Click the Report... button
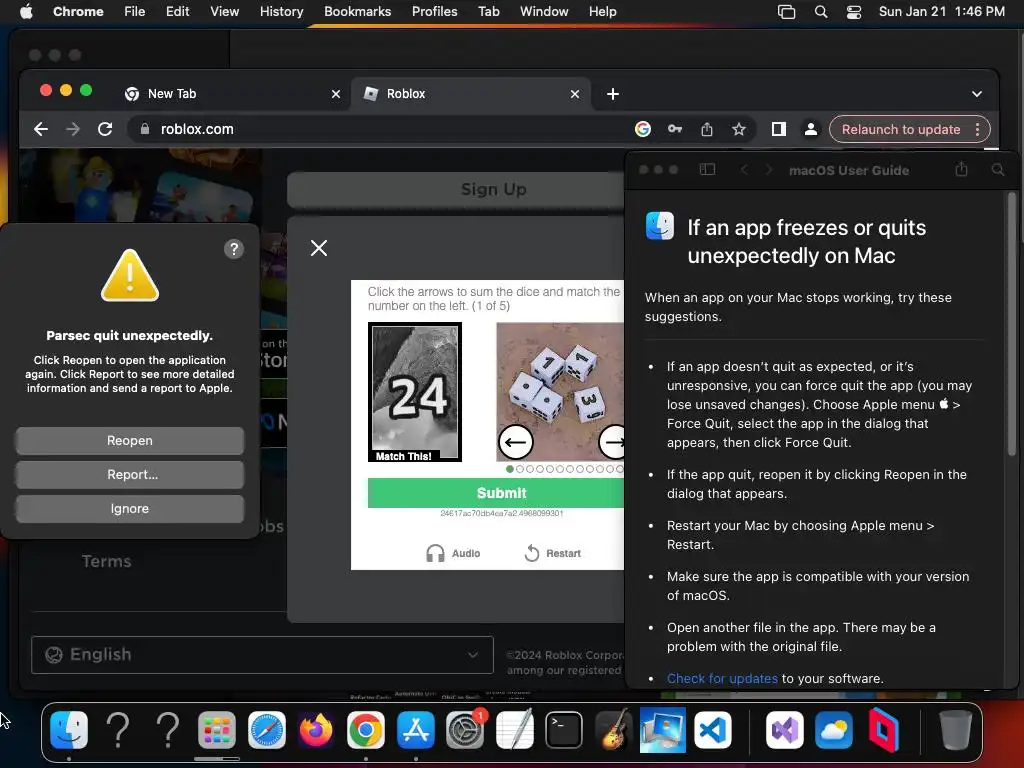The width and height of the screenshot is (1024, 768). tap(129, 475)
